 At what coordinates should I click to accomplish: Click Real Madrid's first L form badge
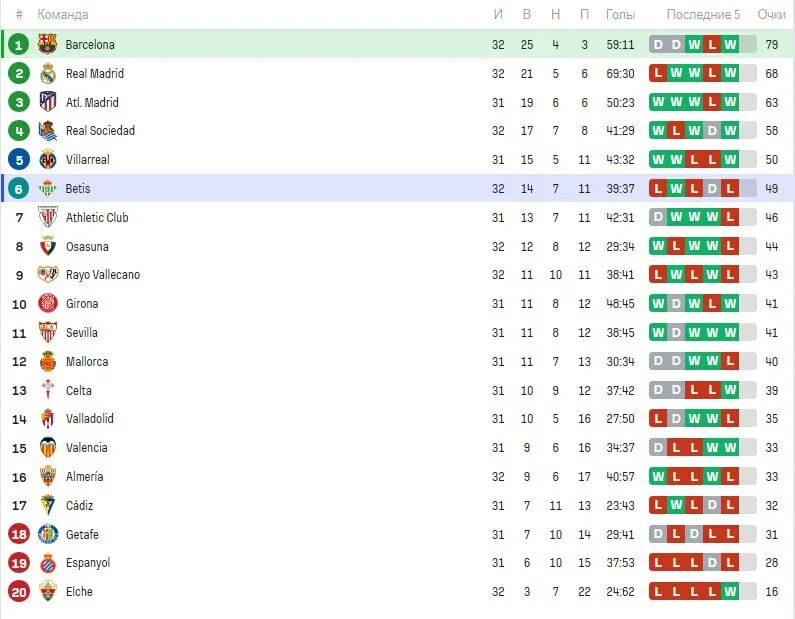point(658,74)
